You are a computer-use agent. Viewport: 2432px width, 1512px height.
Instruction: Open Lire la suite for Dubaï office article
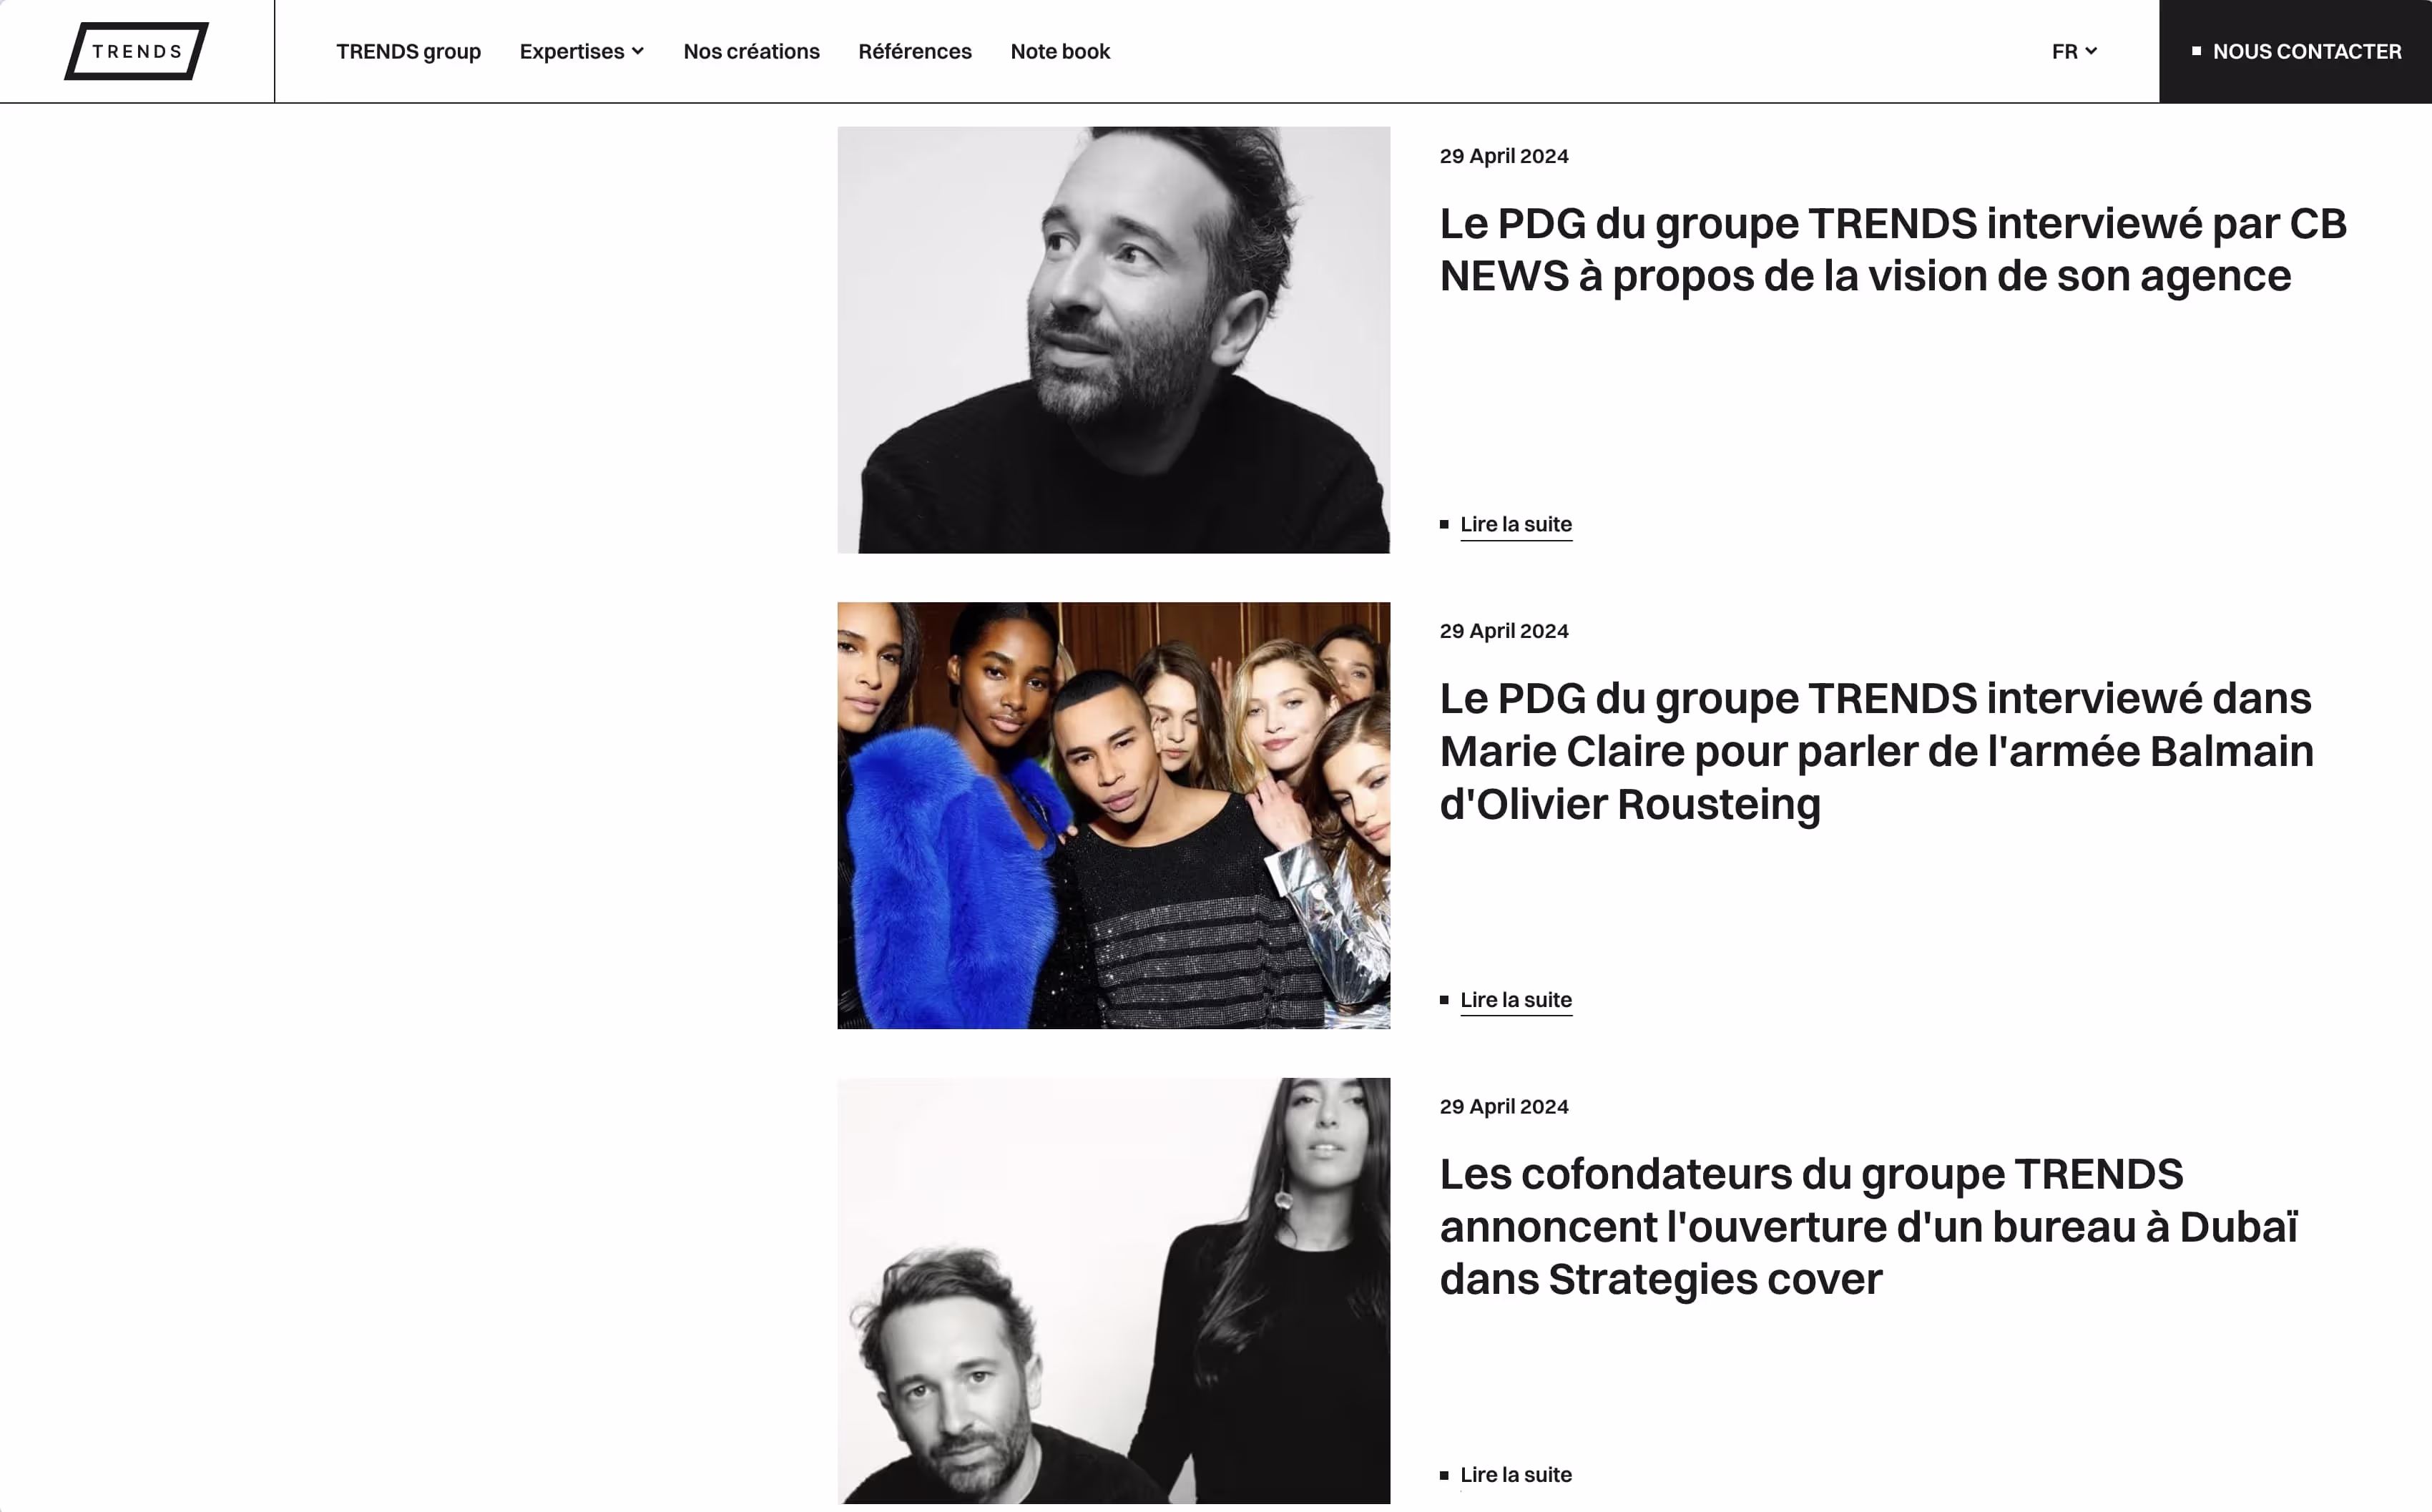(x=1516, y=1475)
